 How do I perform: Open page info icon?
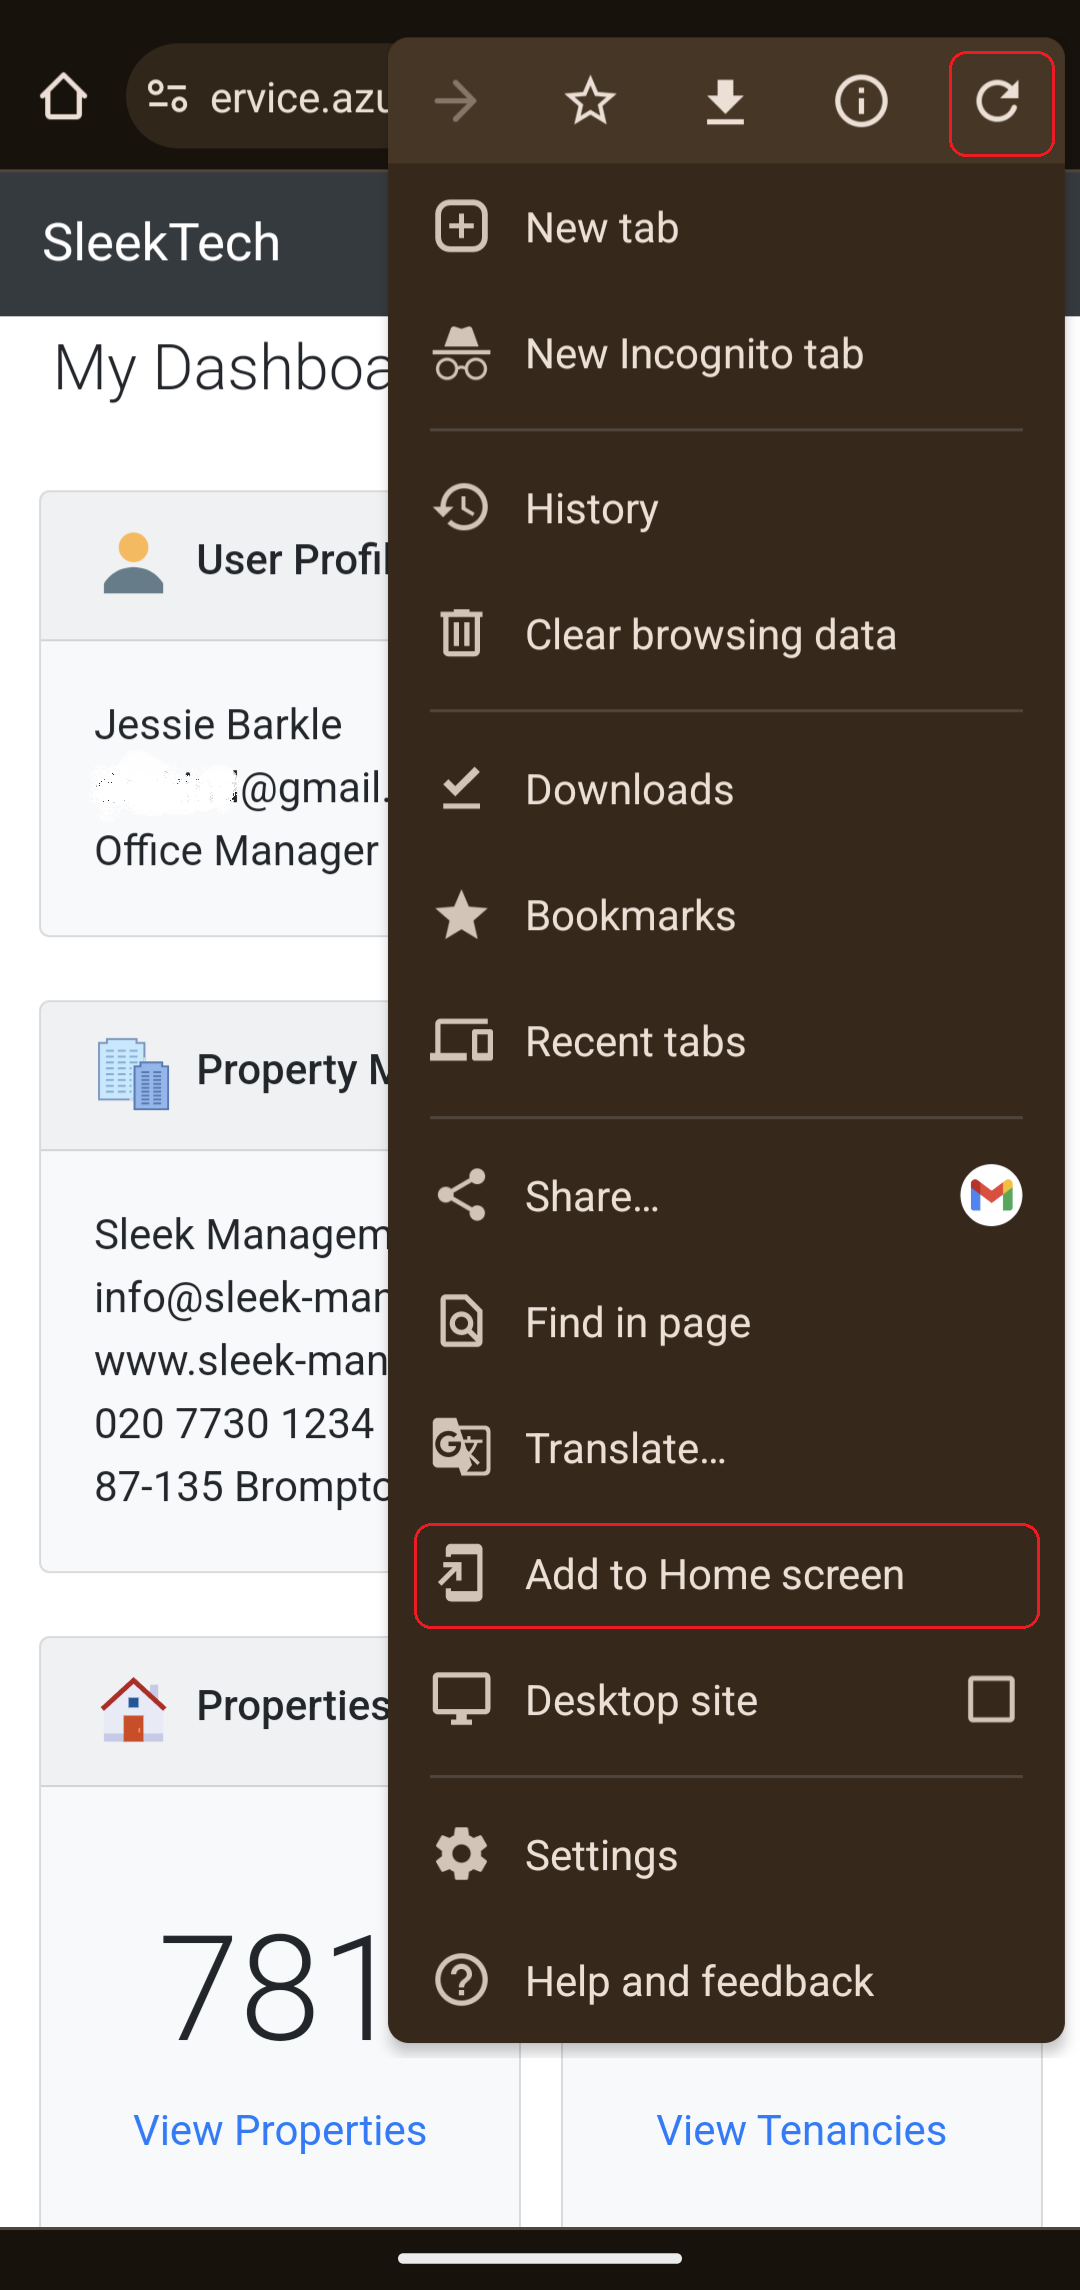861,101
